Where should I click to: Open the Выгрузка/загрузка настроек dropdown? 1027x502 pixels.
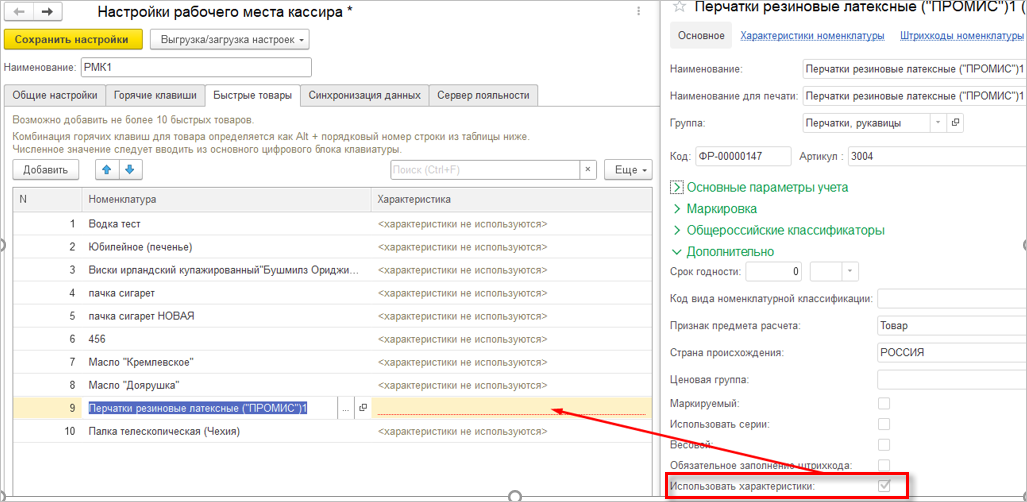pos(229,40)
